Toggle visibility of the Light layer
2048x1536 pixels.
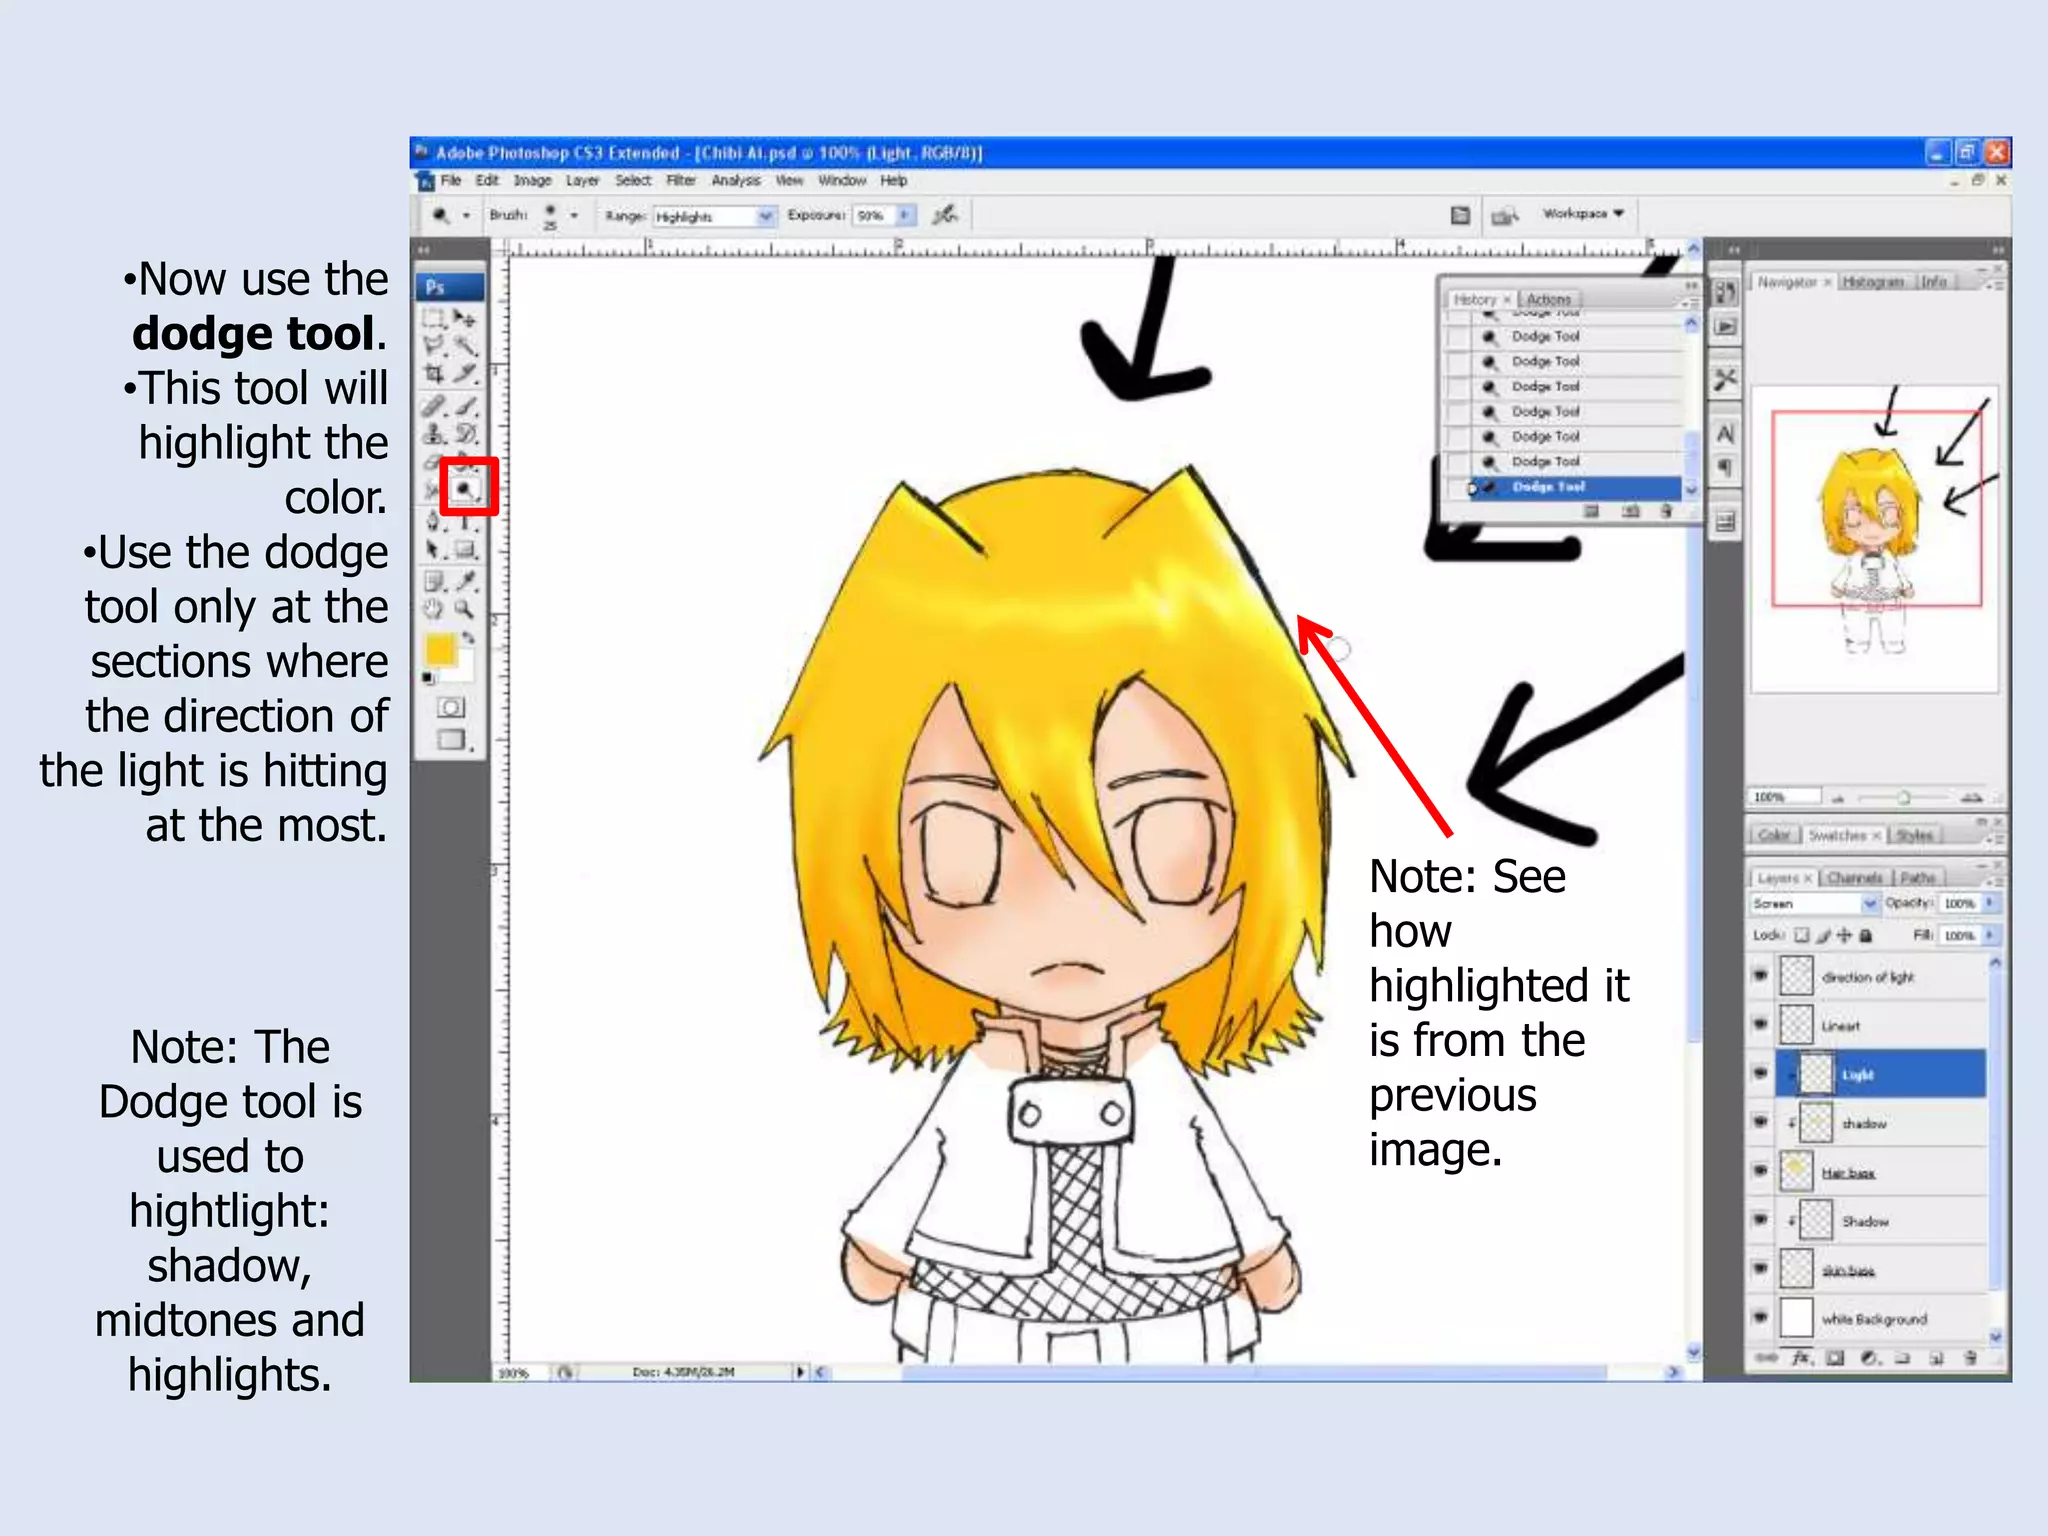pos(1761,1073)
